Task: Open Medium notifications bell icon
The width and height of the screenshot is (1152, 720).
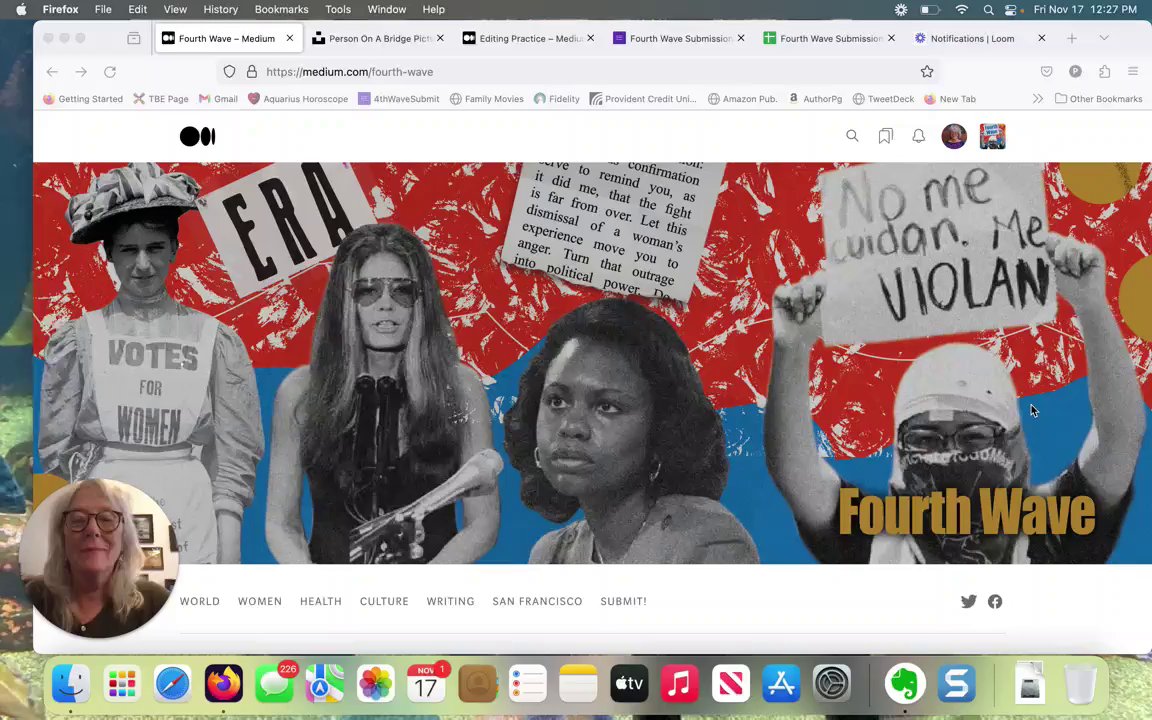Action: coord(918,136)
